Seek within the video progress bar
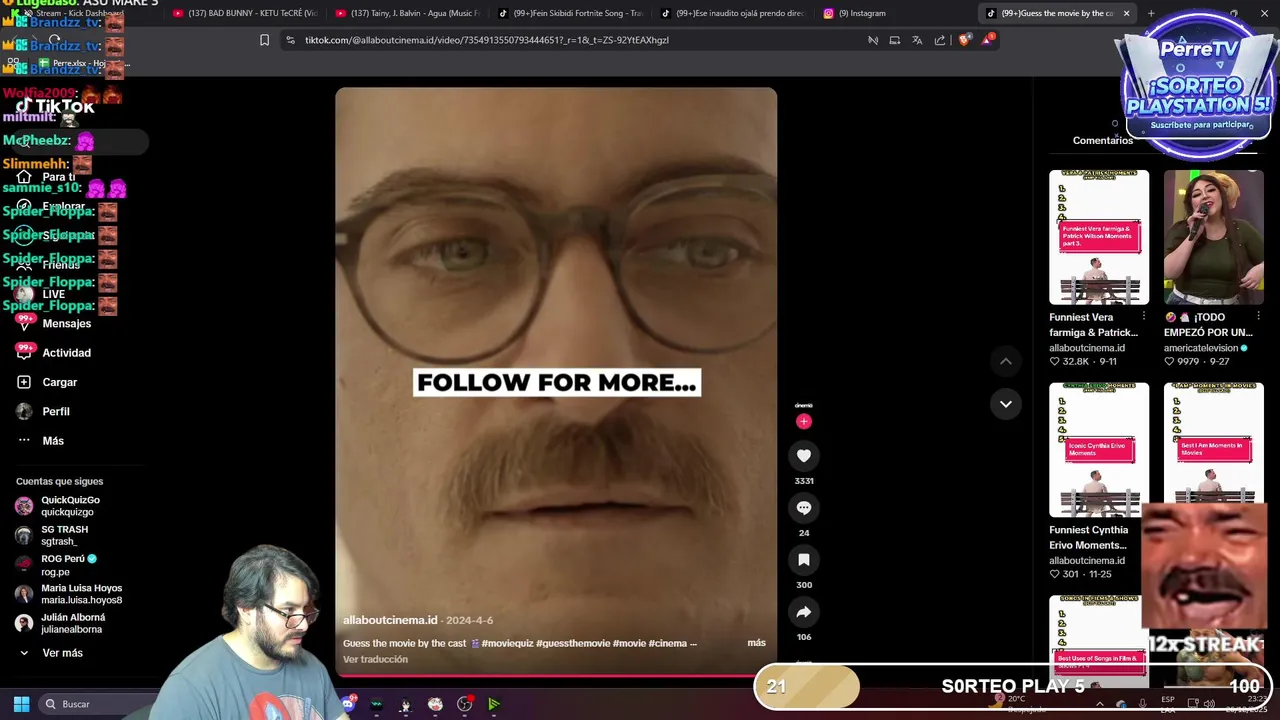The width and height of the screenshot is (1280, 720). (556, 675)
